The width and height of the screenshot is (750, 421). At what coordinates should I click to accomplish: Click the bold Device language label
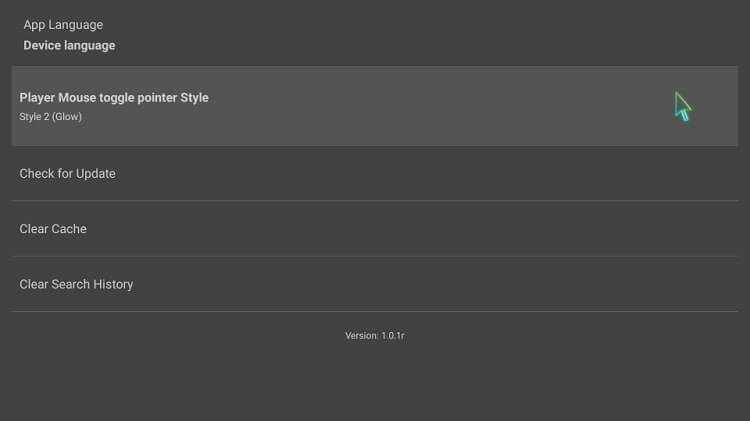point(69,45)
